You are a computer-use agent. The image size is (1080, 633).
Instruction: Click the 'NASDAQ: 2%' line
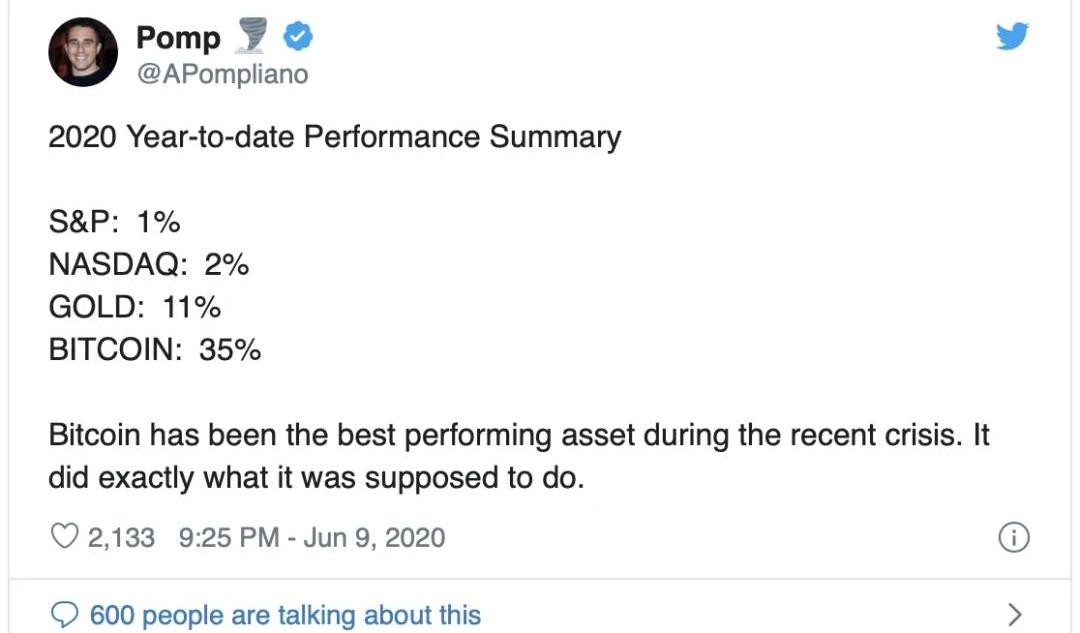pyautogui.click(x=149, y=264)
